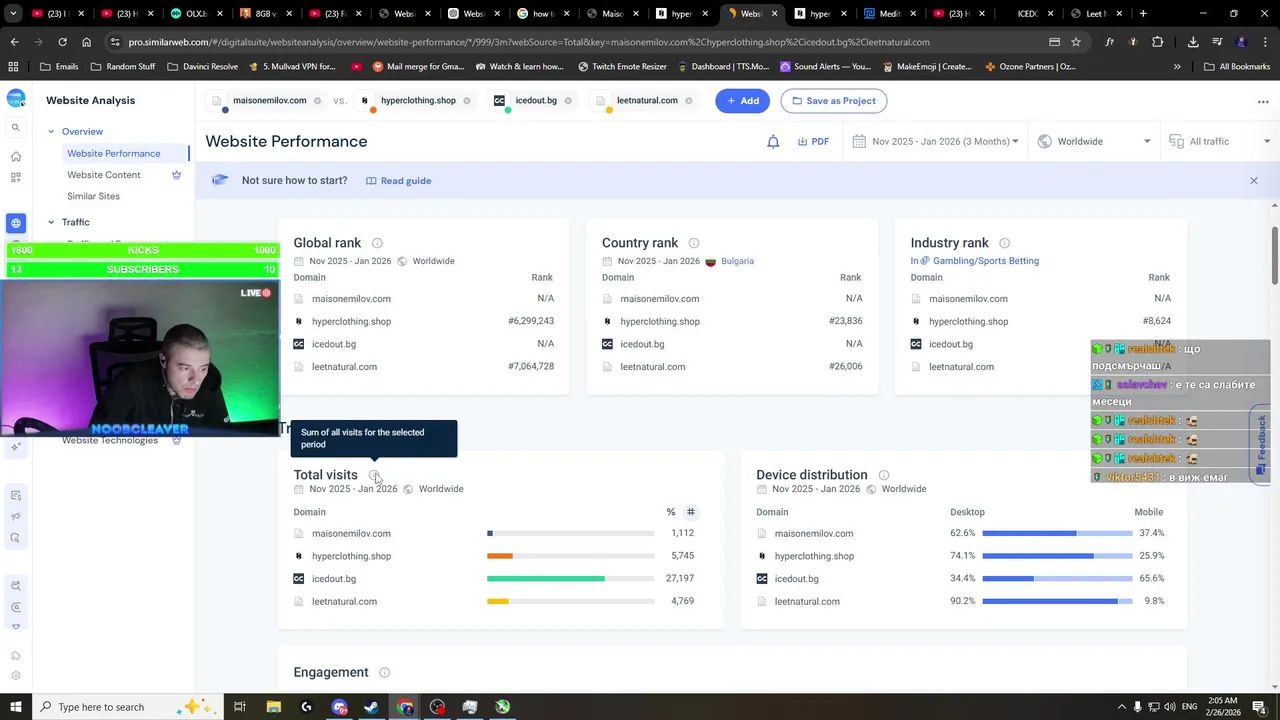Go to home icon in Similarweb sidebar
Screen dimensions: 1280x720
15,156
